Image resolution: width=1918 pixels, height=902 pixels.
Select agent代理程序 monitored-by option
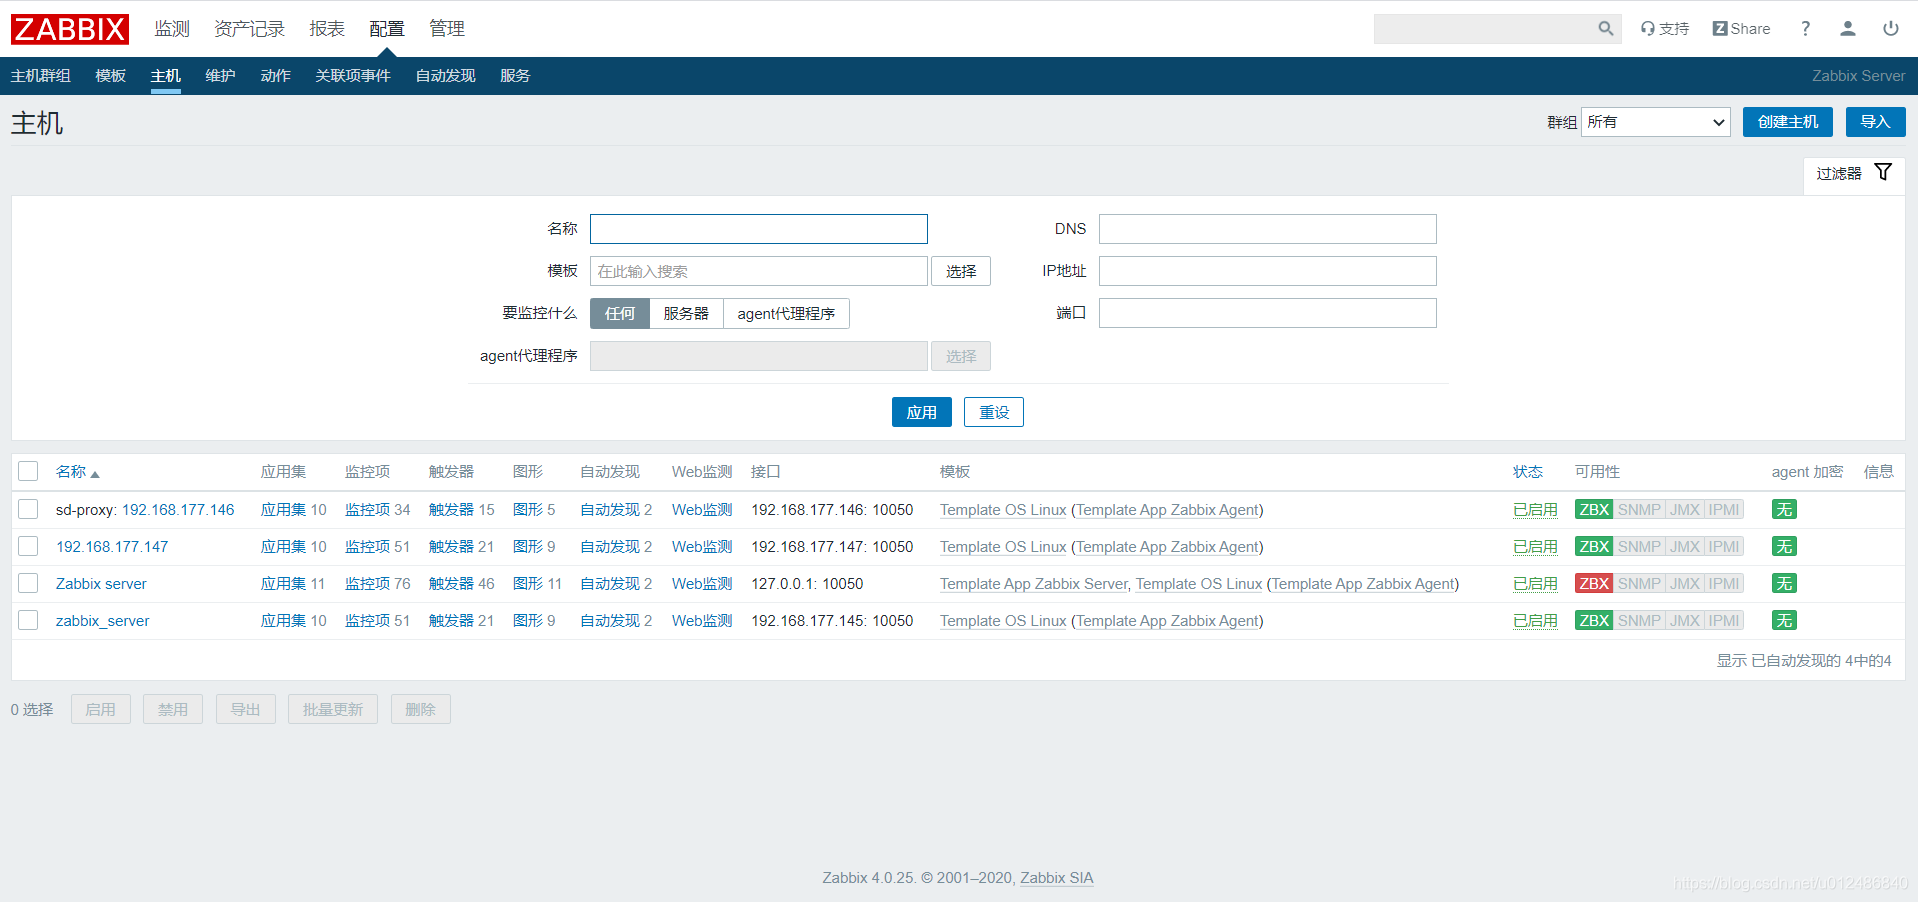pyautogui.click(x=786, y=314)
